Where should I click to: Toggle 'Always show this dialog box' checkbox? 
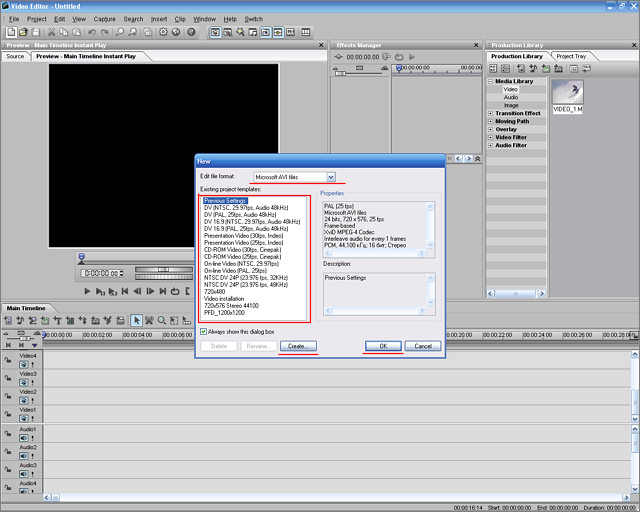pyautogui.click(x=203, y=332)
